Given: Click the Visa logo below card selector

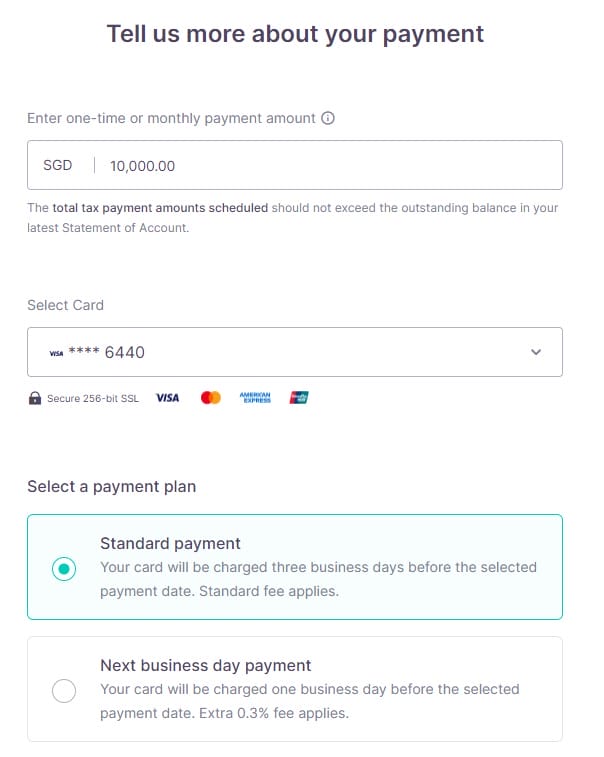Looking at the screenshot, I should (x=168, y=398).
